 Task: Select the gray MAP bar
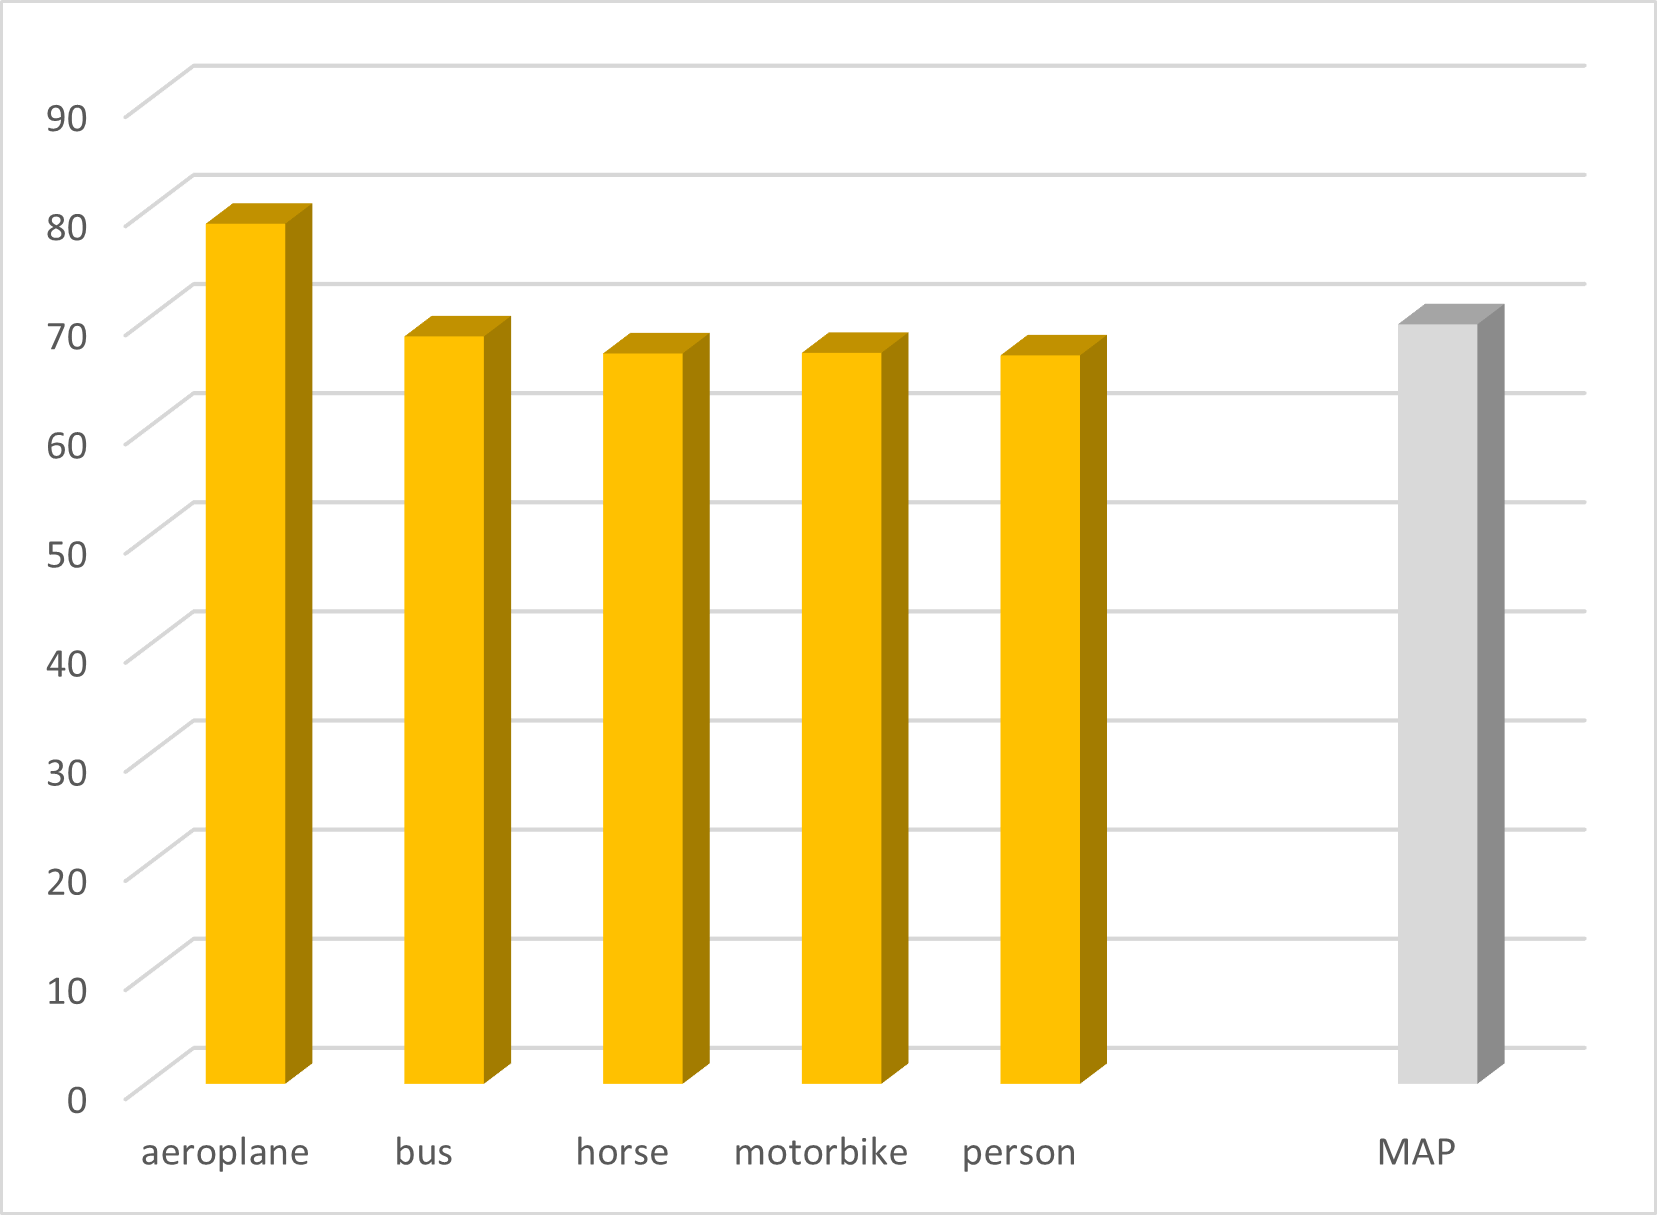click(x=1437, y=702)
